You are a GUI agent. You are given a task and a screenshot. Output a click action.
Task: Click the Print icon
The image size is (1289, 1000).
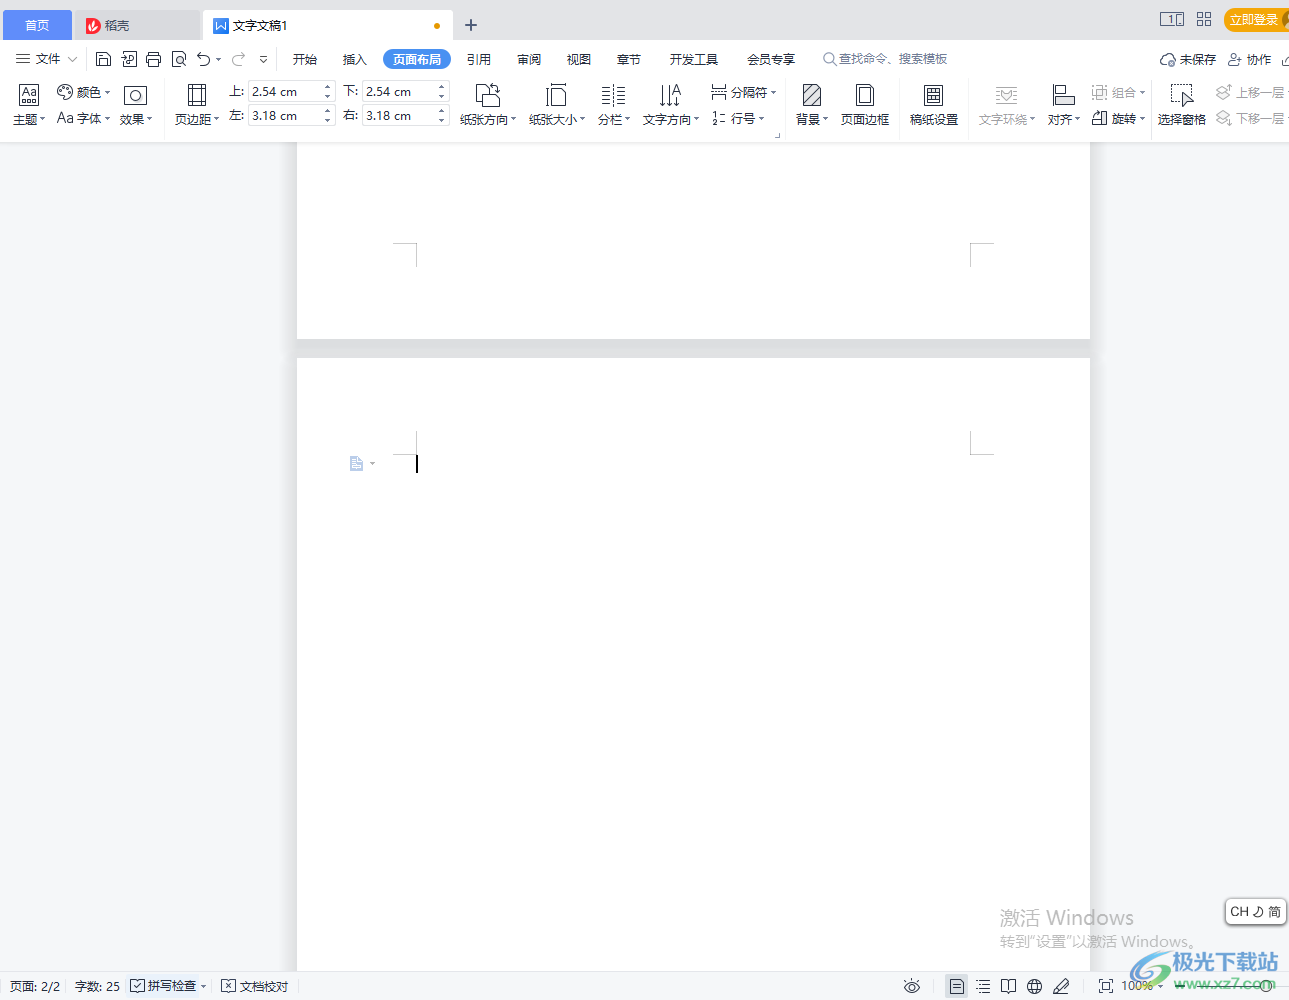[153, 59]
